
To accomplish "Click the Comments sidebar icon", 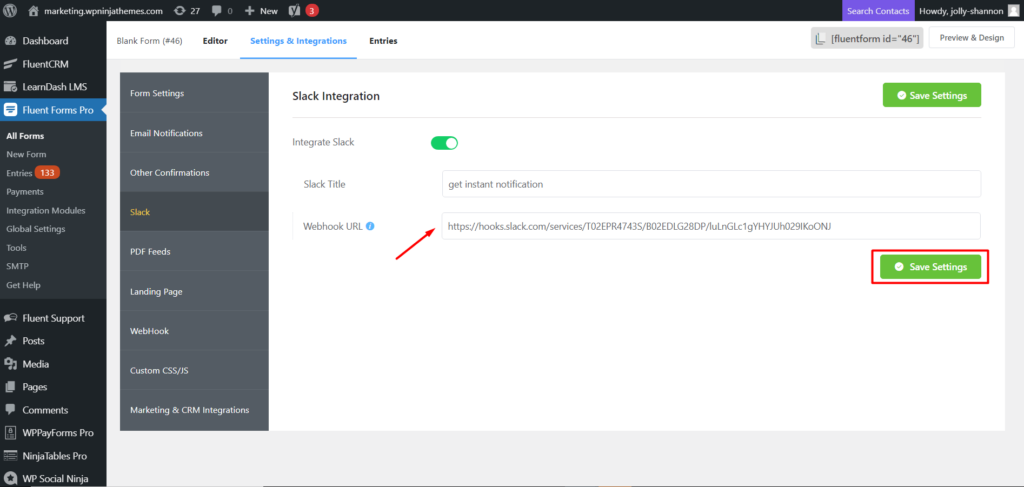I will pyautogui.click(x=10, y=410).
